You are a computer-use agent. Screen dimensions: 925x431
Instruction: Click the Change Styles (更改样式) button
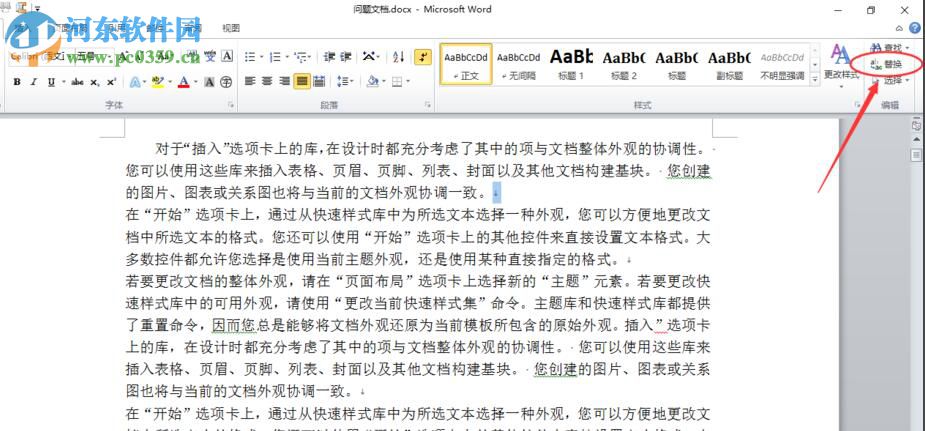(x=841, y=65)
